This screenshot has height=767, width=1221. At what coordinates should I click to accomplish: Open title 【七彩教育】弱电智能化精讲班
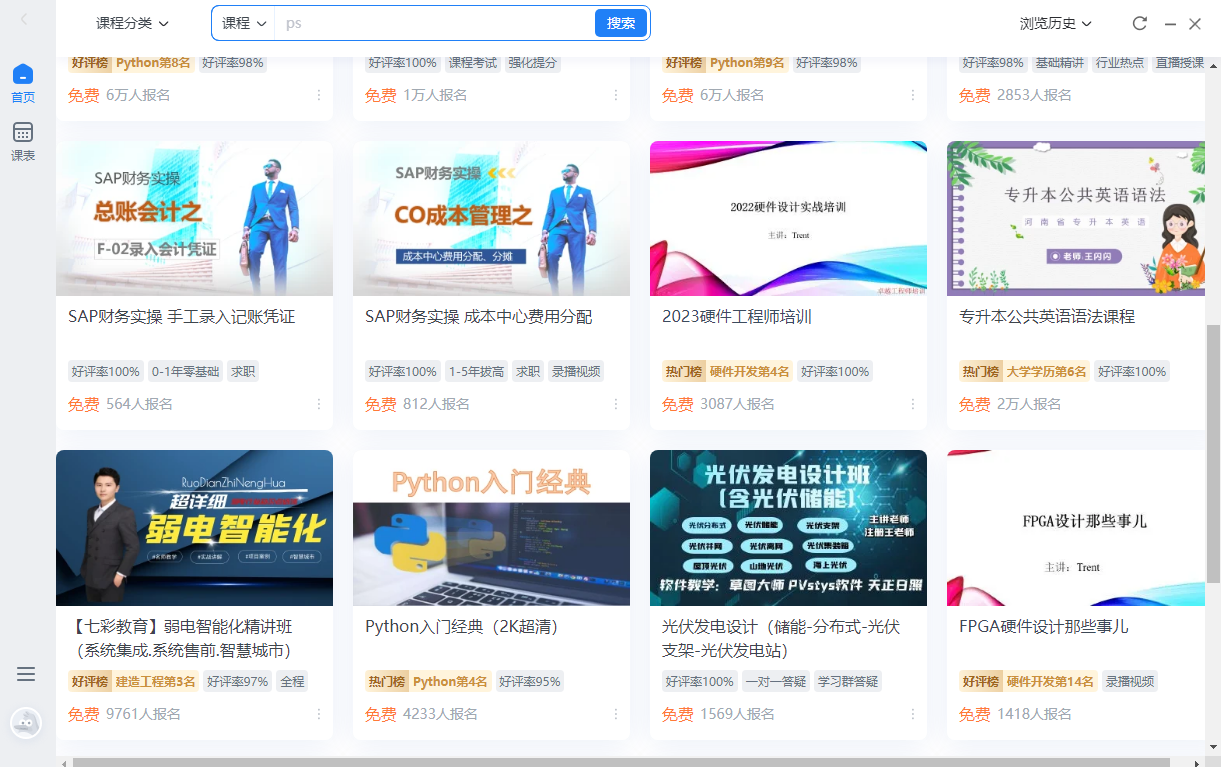[x=182, y=638]
